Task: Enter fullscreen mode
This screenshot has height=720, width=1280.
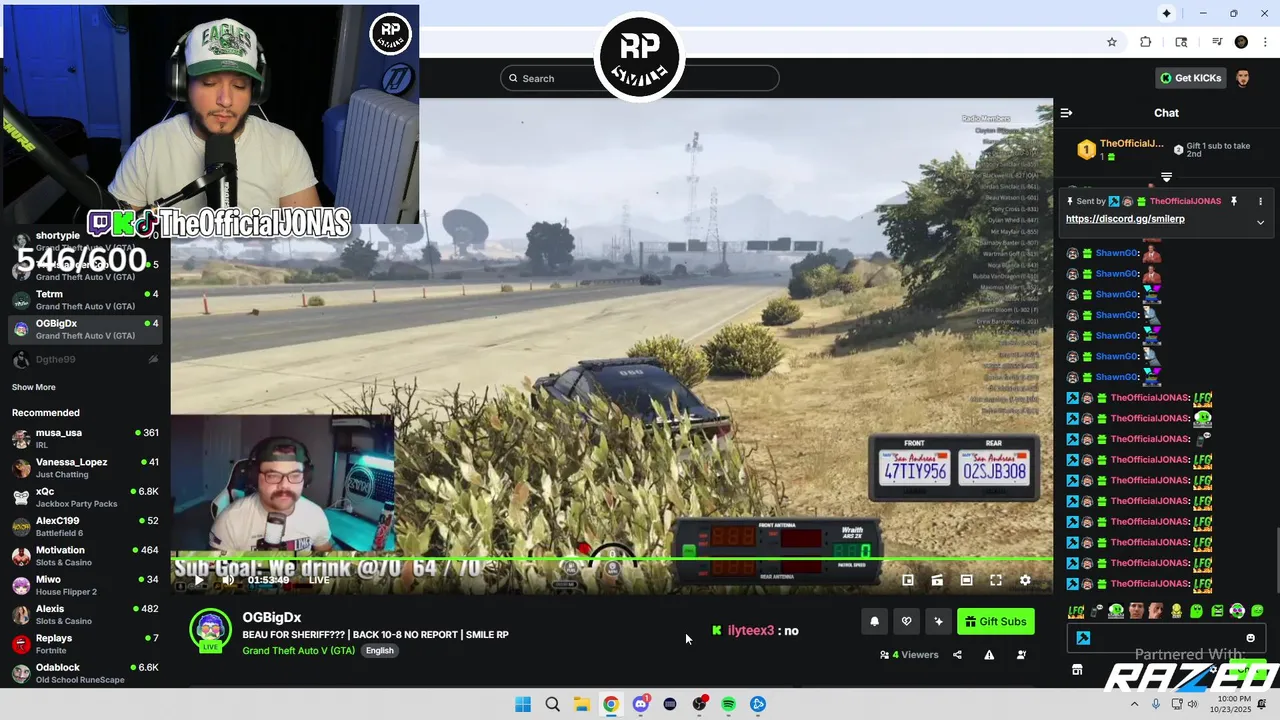Action: point(996,580)
